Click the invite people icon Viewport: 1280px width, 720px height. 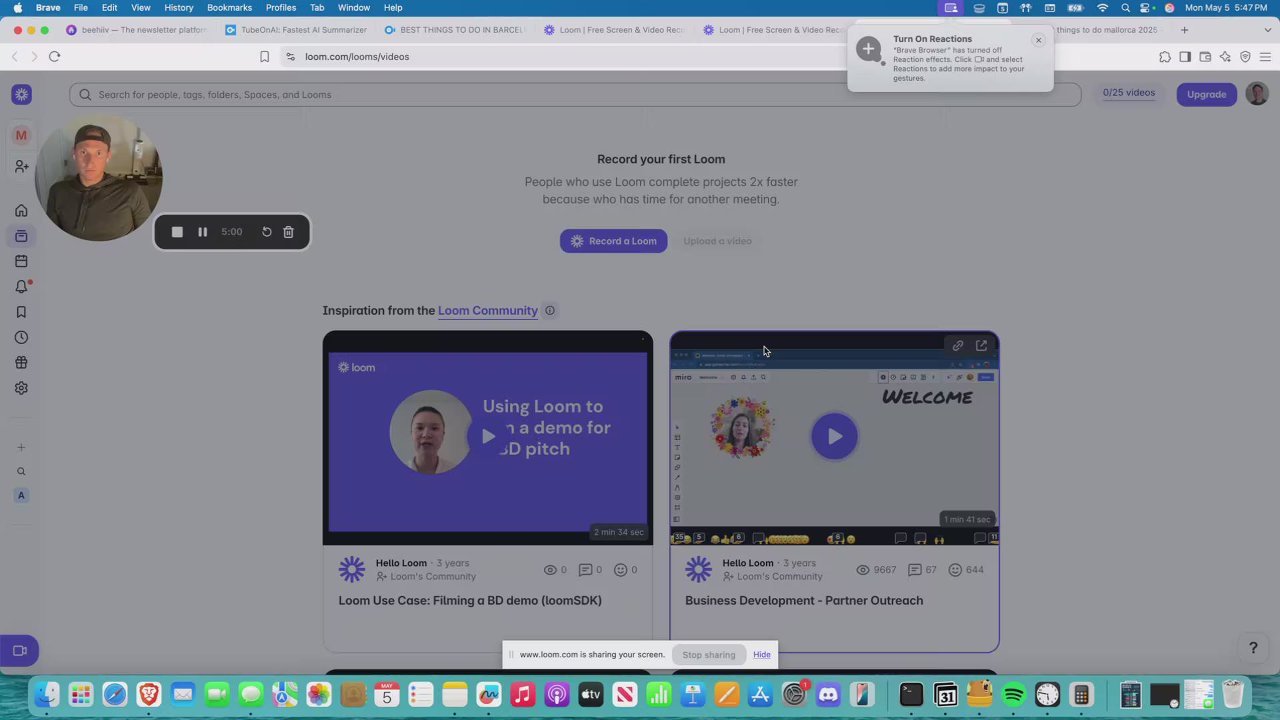click(x=21, y=166)
